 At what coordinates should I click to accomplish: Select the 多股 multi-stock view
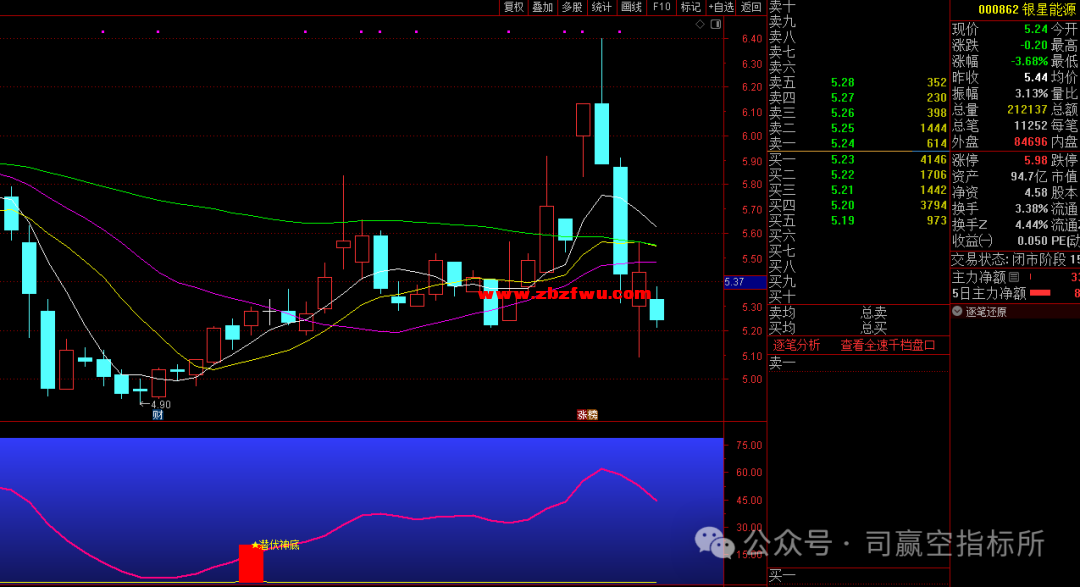(x=572, y=7)
